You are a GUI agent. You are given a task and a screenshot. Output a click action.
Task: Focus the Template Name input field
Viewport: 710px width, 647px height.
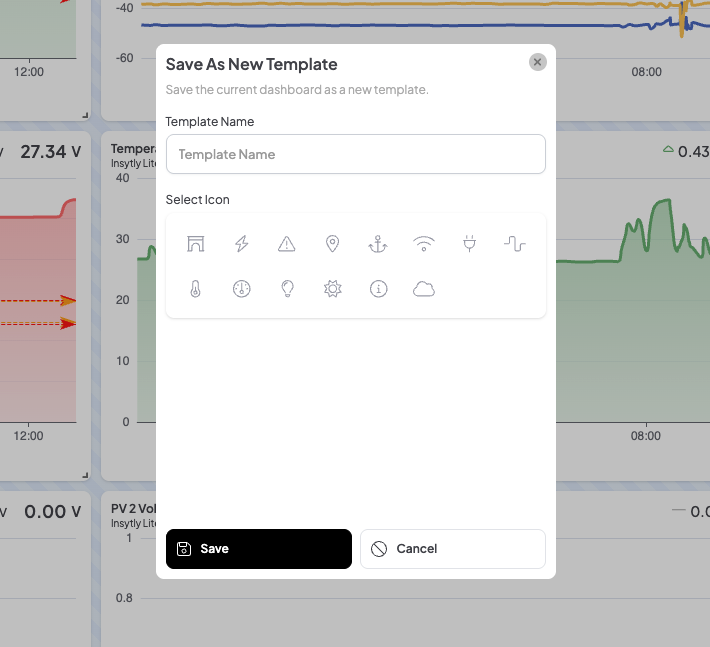[x=355, y=154]
